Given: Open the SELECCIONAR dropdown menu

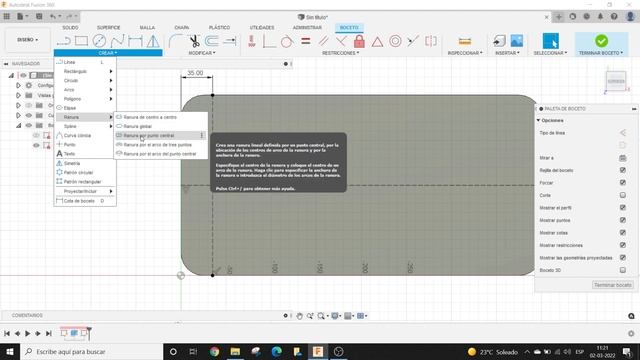Looking at the screenshot, I should coord(550,53).
